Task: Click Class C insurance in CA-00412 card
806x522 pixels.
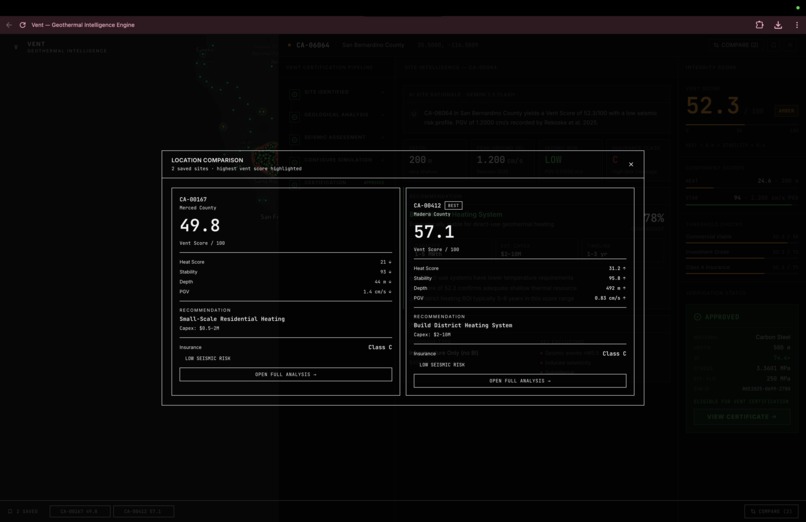Action: click(614, 353)
